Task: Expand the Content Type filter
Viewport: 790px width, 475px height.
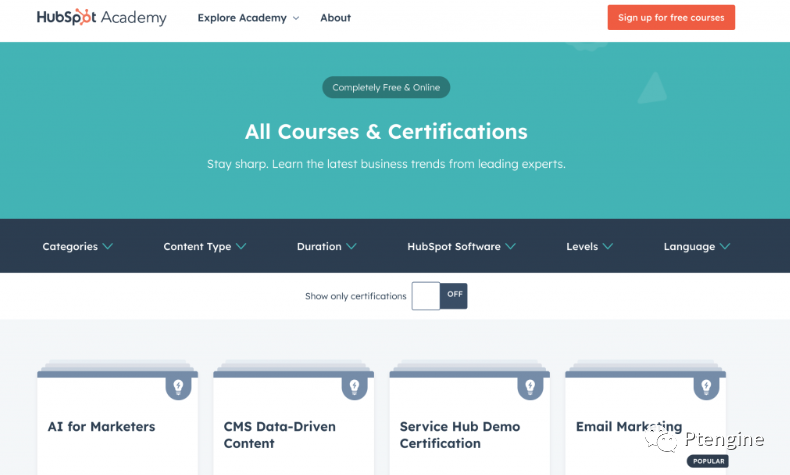Action: 205,246
